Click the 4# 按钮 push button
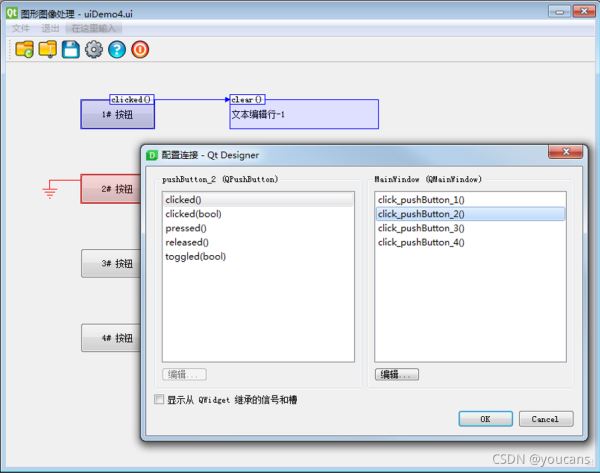Viewport: 600px width, 473px height. point(111,338)
